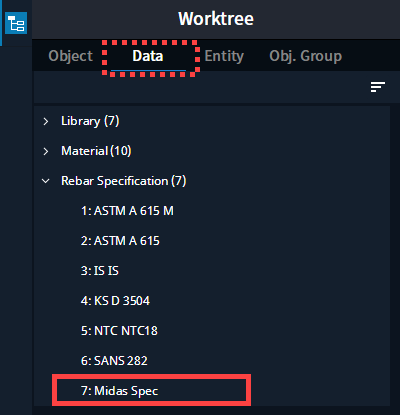400x415 pixels.
Task: Click the Worktree panel icon in sidebar
Action: click(16, 23)
